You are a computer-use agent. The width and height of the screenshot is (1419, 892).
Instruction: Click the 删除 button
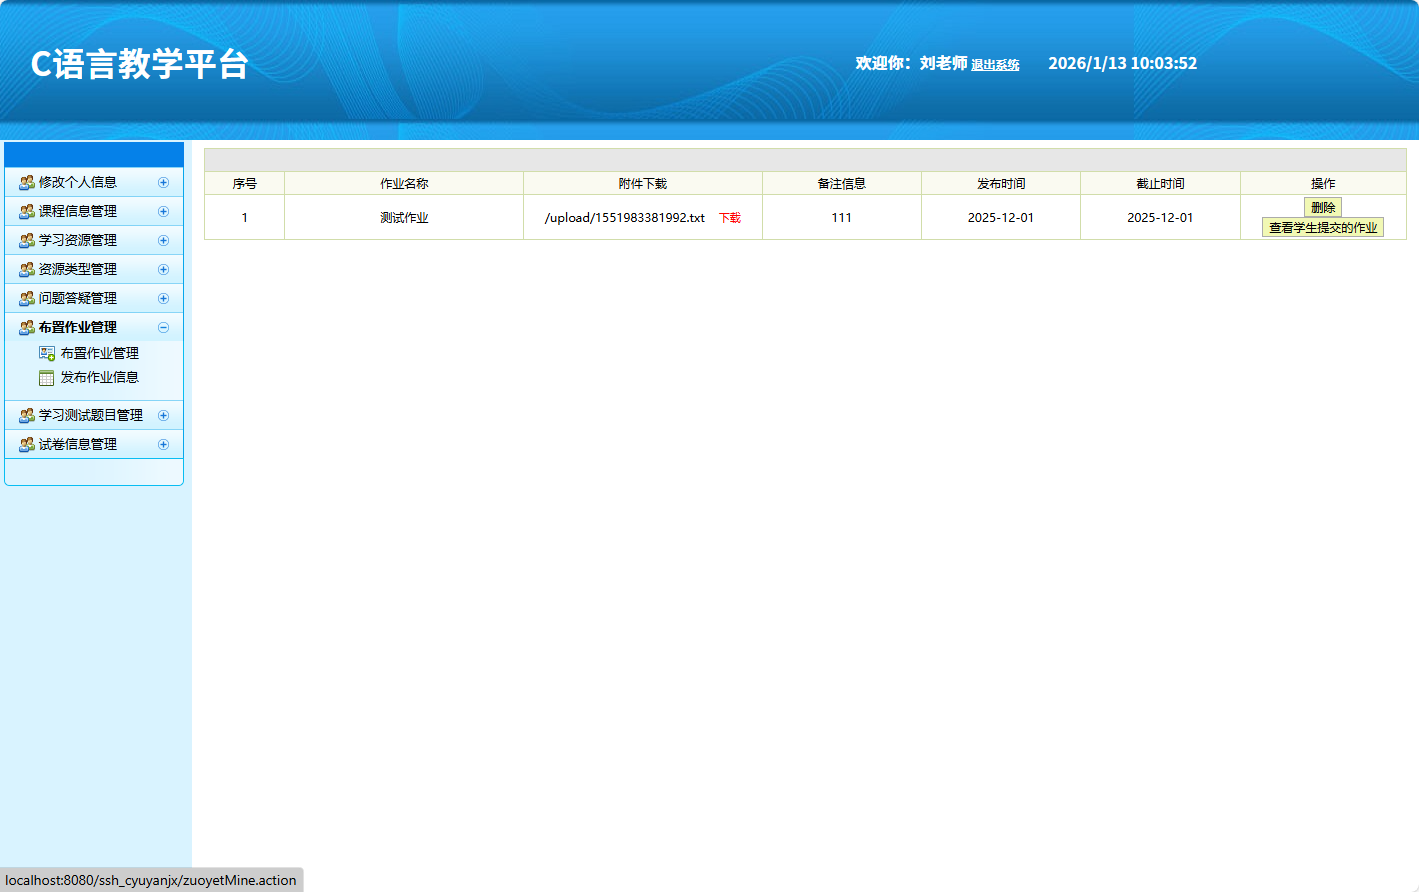pos(1323,207)
